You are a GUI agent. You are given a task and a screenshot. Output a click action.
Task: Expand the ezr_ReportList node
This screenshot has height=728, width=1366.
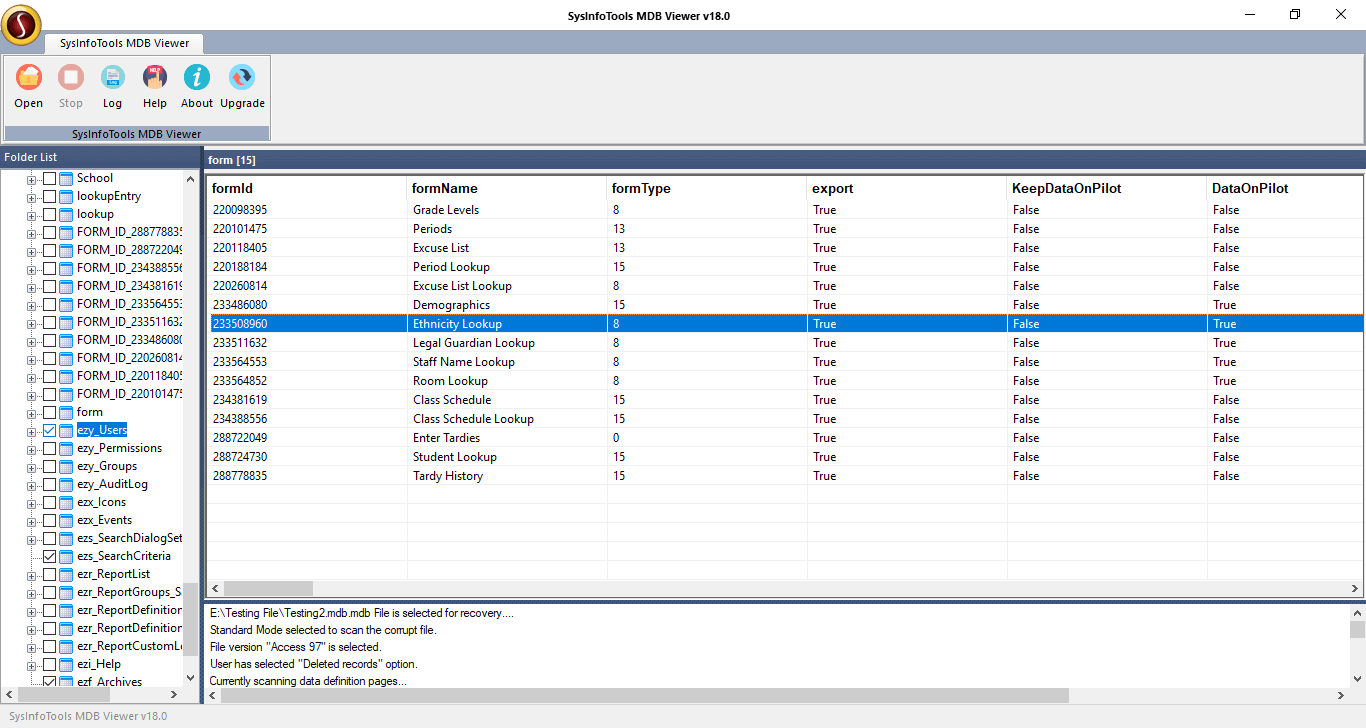[x=31, y=575]
